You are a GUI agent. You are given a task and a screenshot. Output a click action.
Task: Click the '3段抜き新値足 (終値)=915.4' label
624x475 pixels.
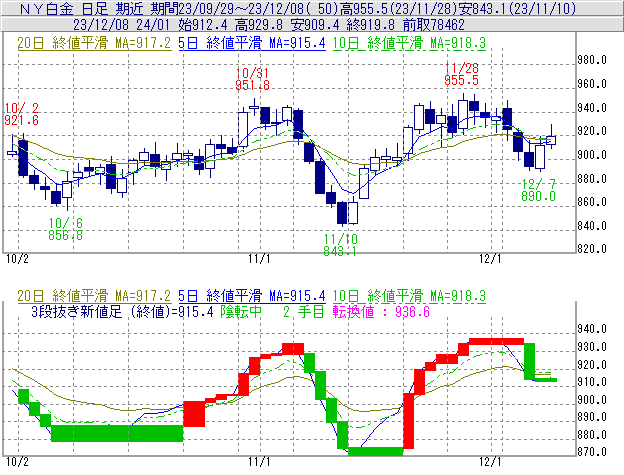pyautogui.click(x=122, y=311)
